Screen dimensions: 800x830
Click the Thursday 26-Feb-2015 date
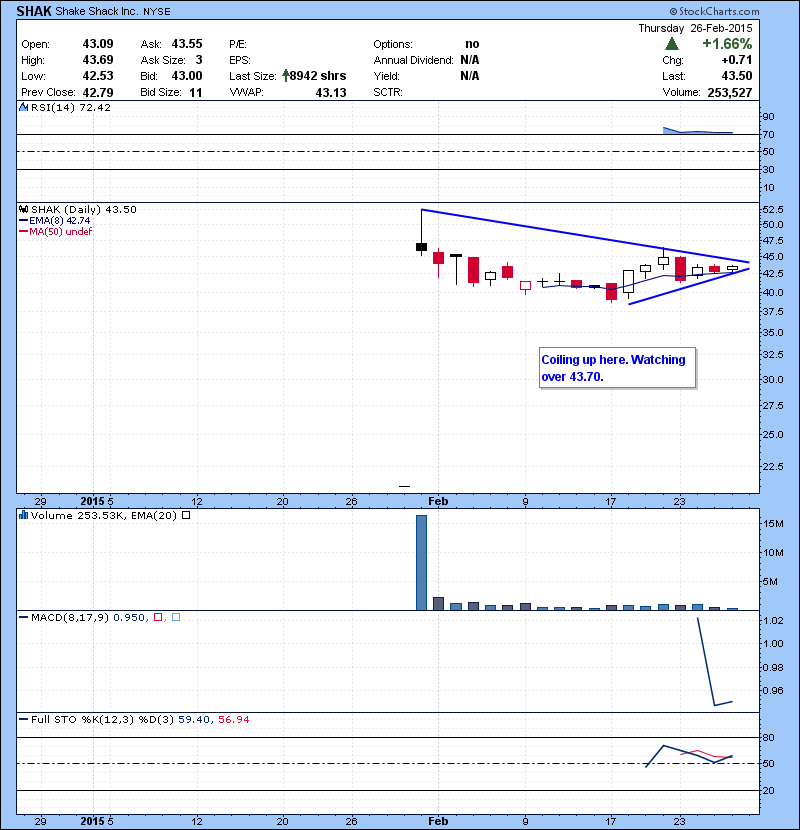695,28
